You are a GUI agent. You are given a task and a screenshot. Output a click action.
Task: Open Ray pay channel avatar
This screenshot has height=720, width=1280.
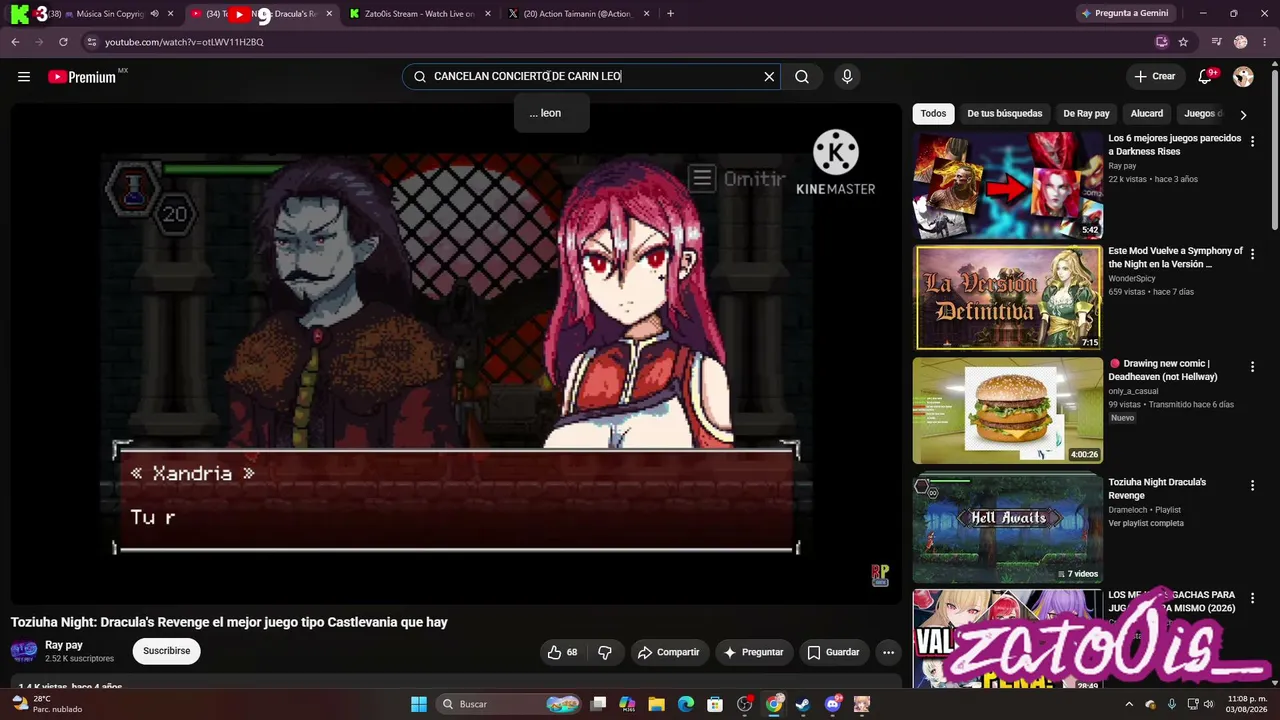click(x=24, y=652)
